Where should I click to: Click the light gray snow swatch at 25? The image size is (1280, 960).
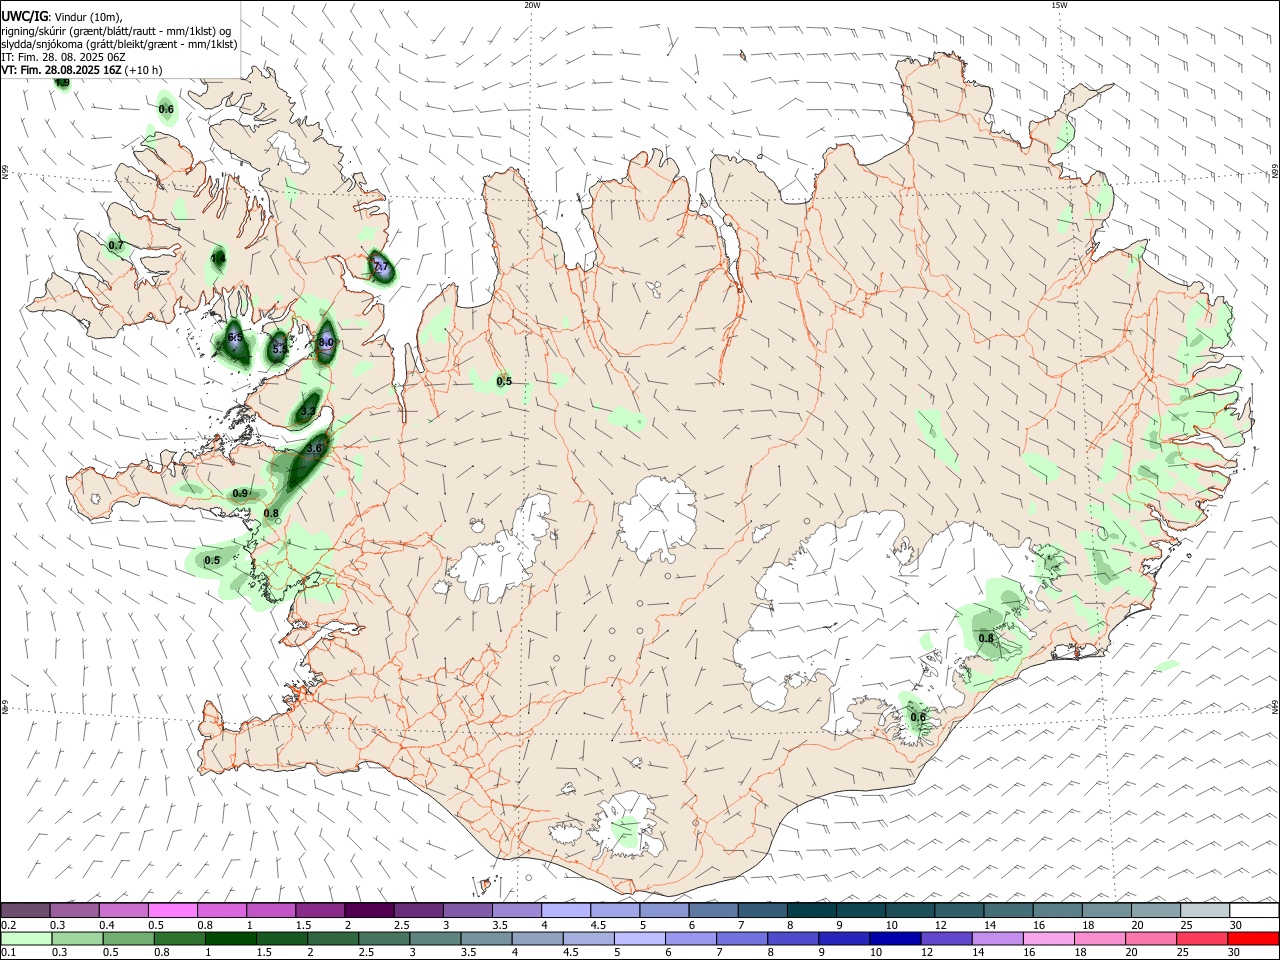tap(1204, 910)
